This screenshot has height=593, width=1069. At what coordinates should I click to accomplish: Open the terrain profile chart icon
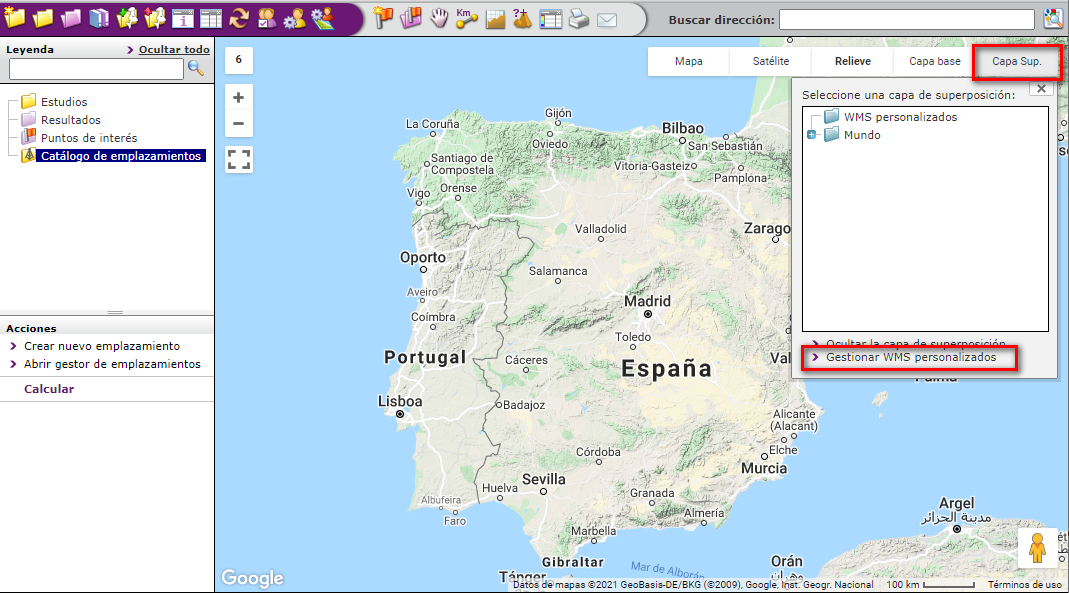point(496,19)
